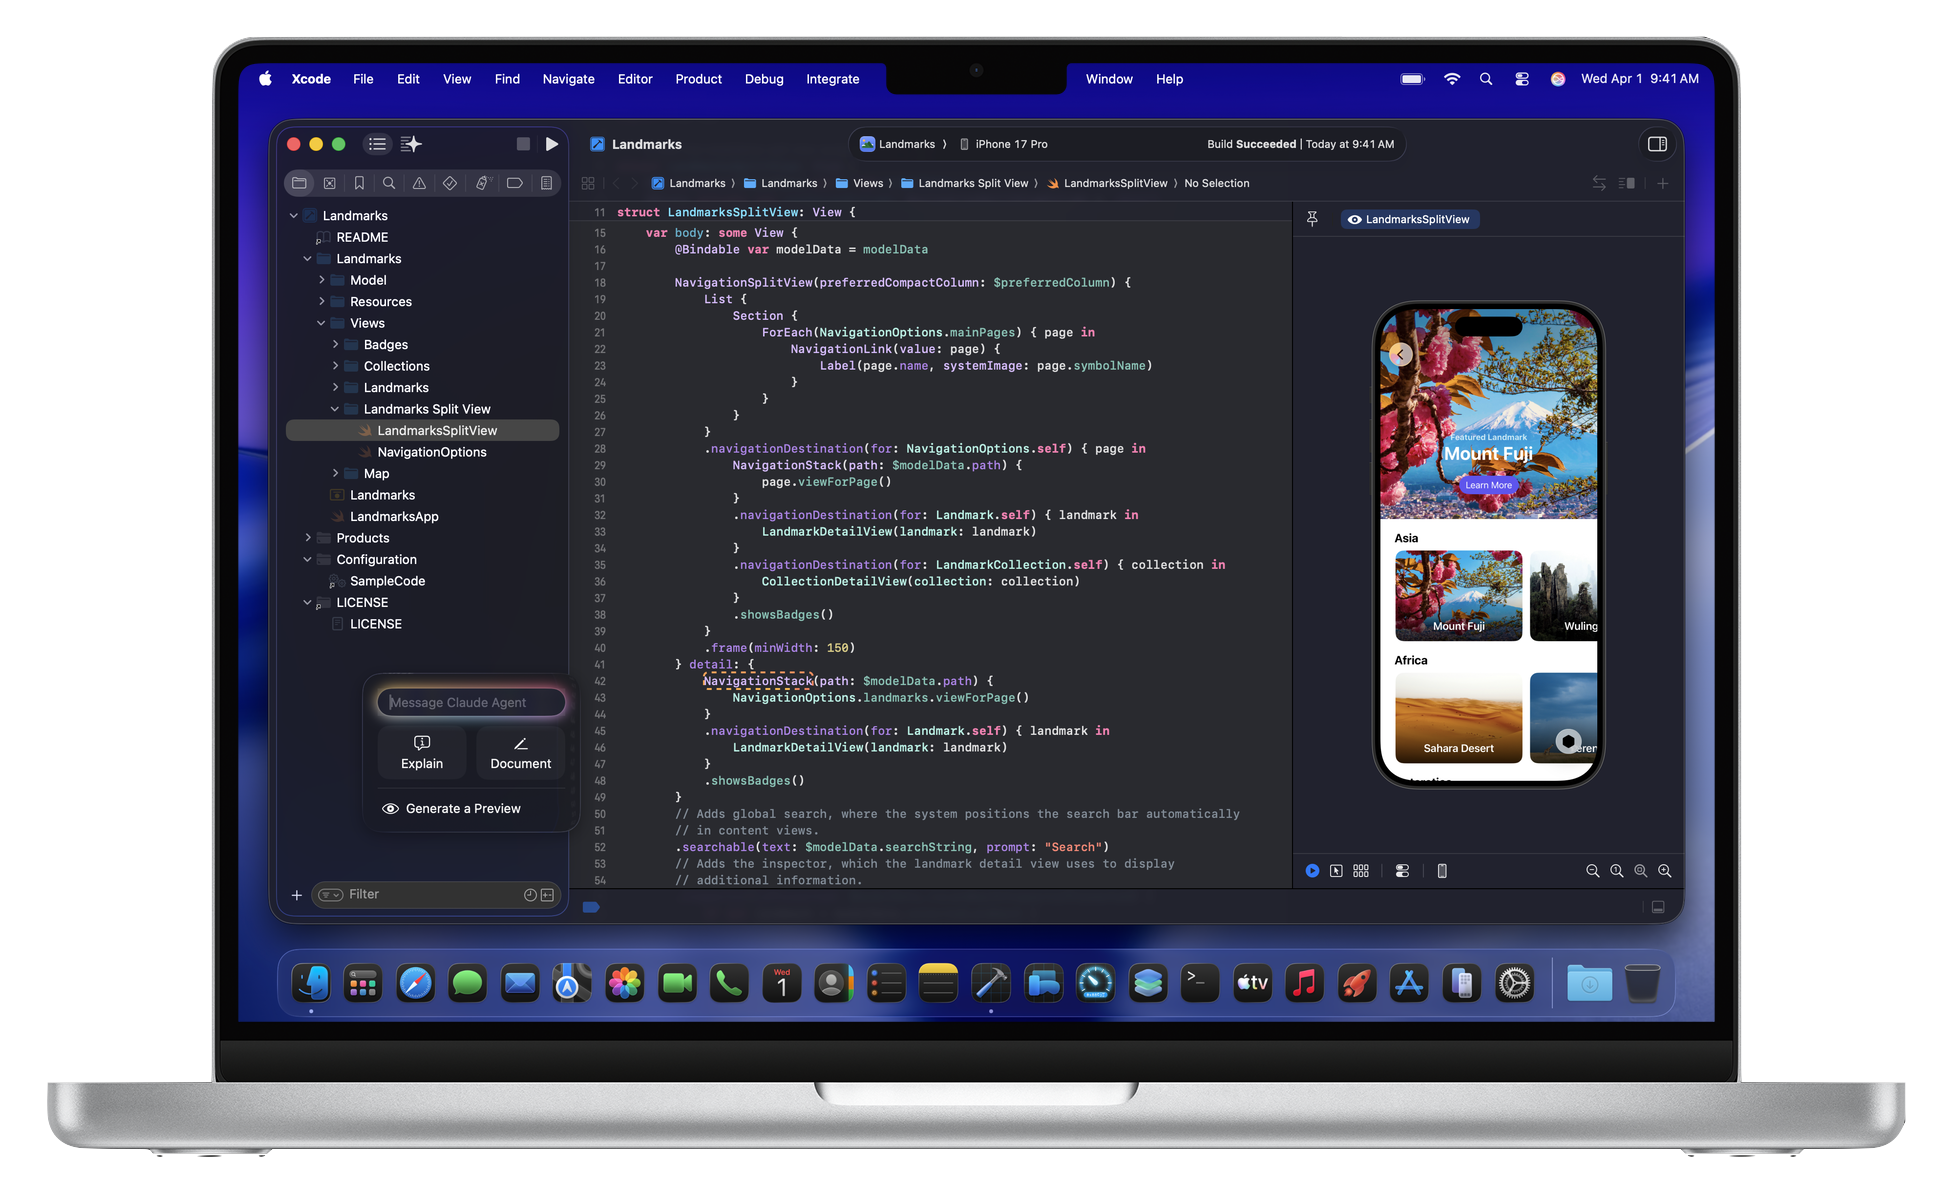Viewport: 1956px width, 1194px height.
Task: Open the Bookmark navigator
Action: tap(359, 183)
